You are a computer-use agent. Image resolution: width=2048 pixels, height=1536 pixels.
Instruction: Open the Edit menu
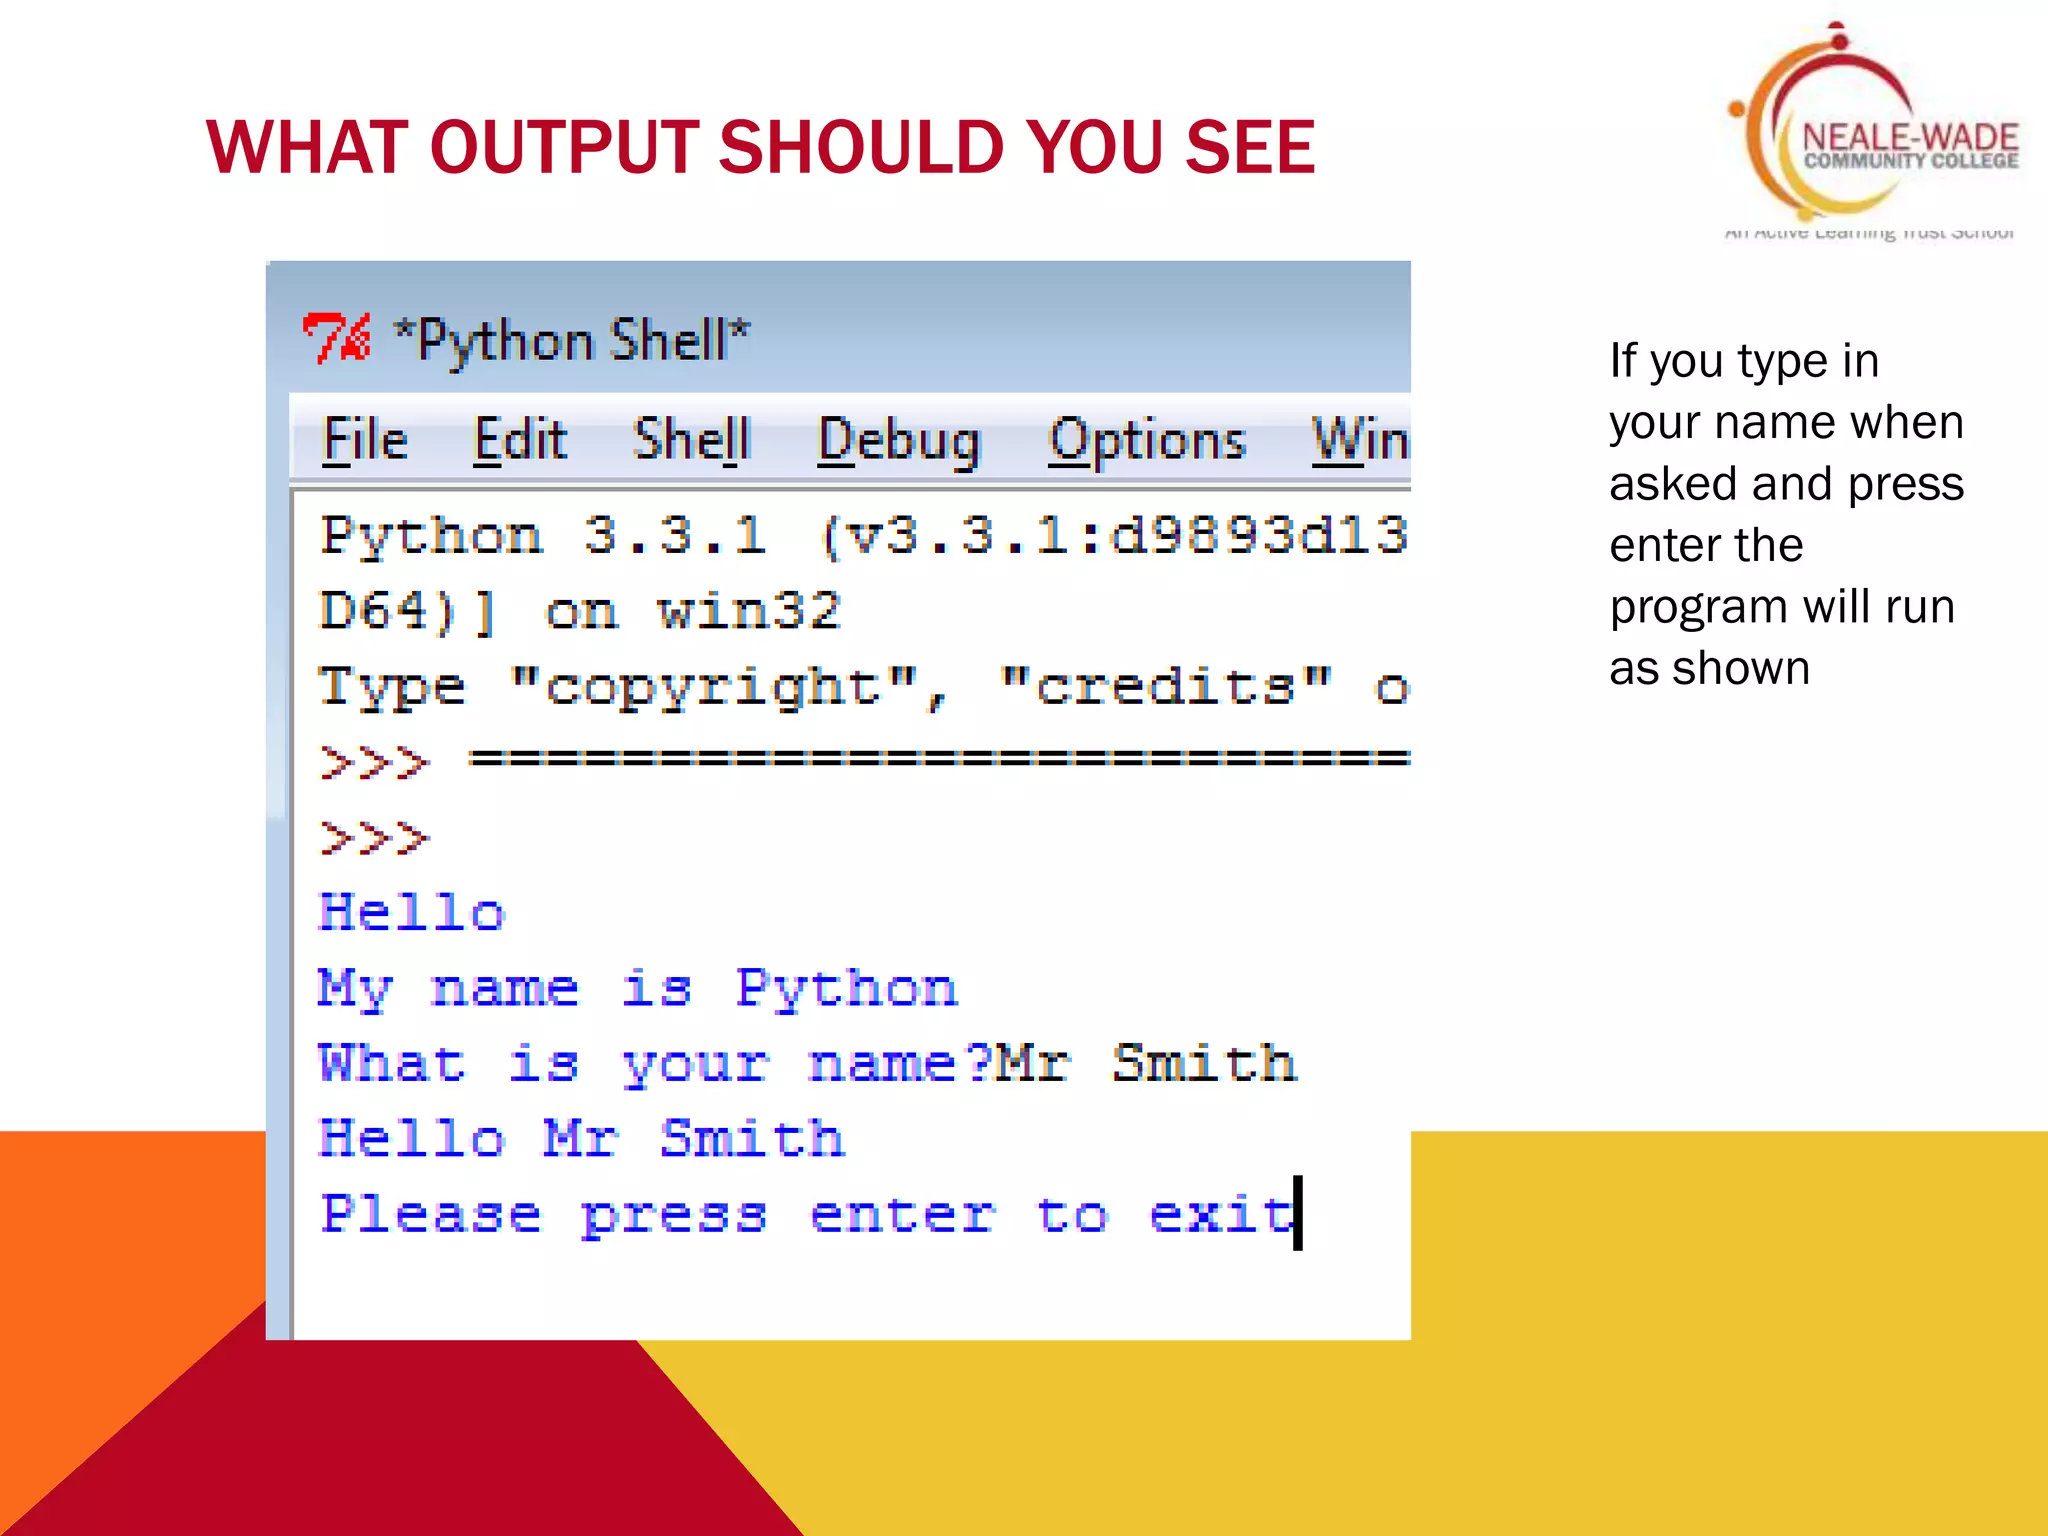coord(520,441)
